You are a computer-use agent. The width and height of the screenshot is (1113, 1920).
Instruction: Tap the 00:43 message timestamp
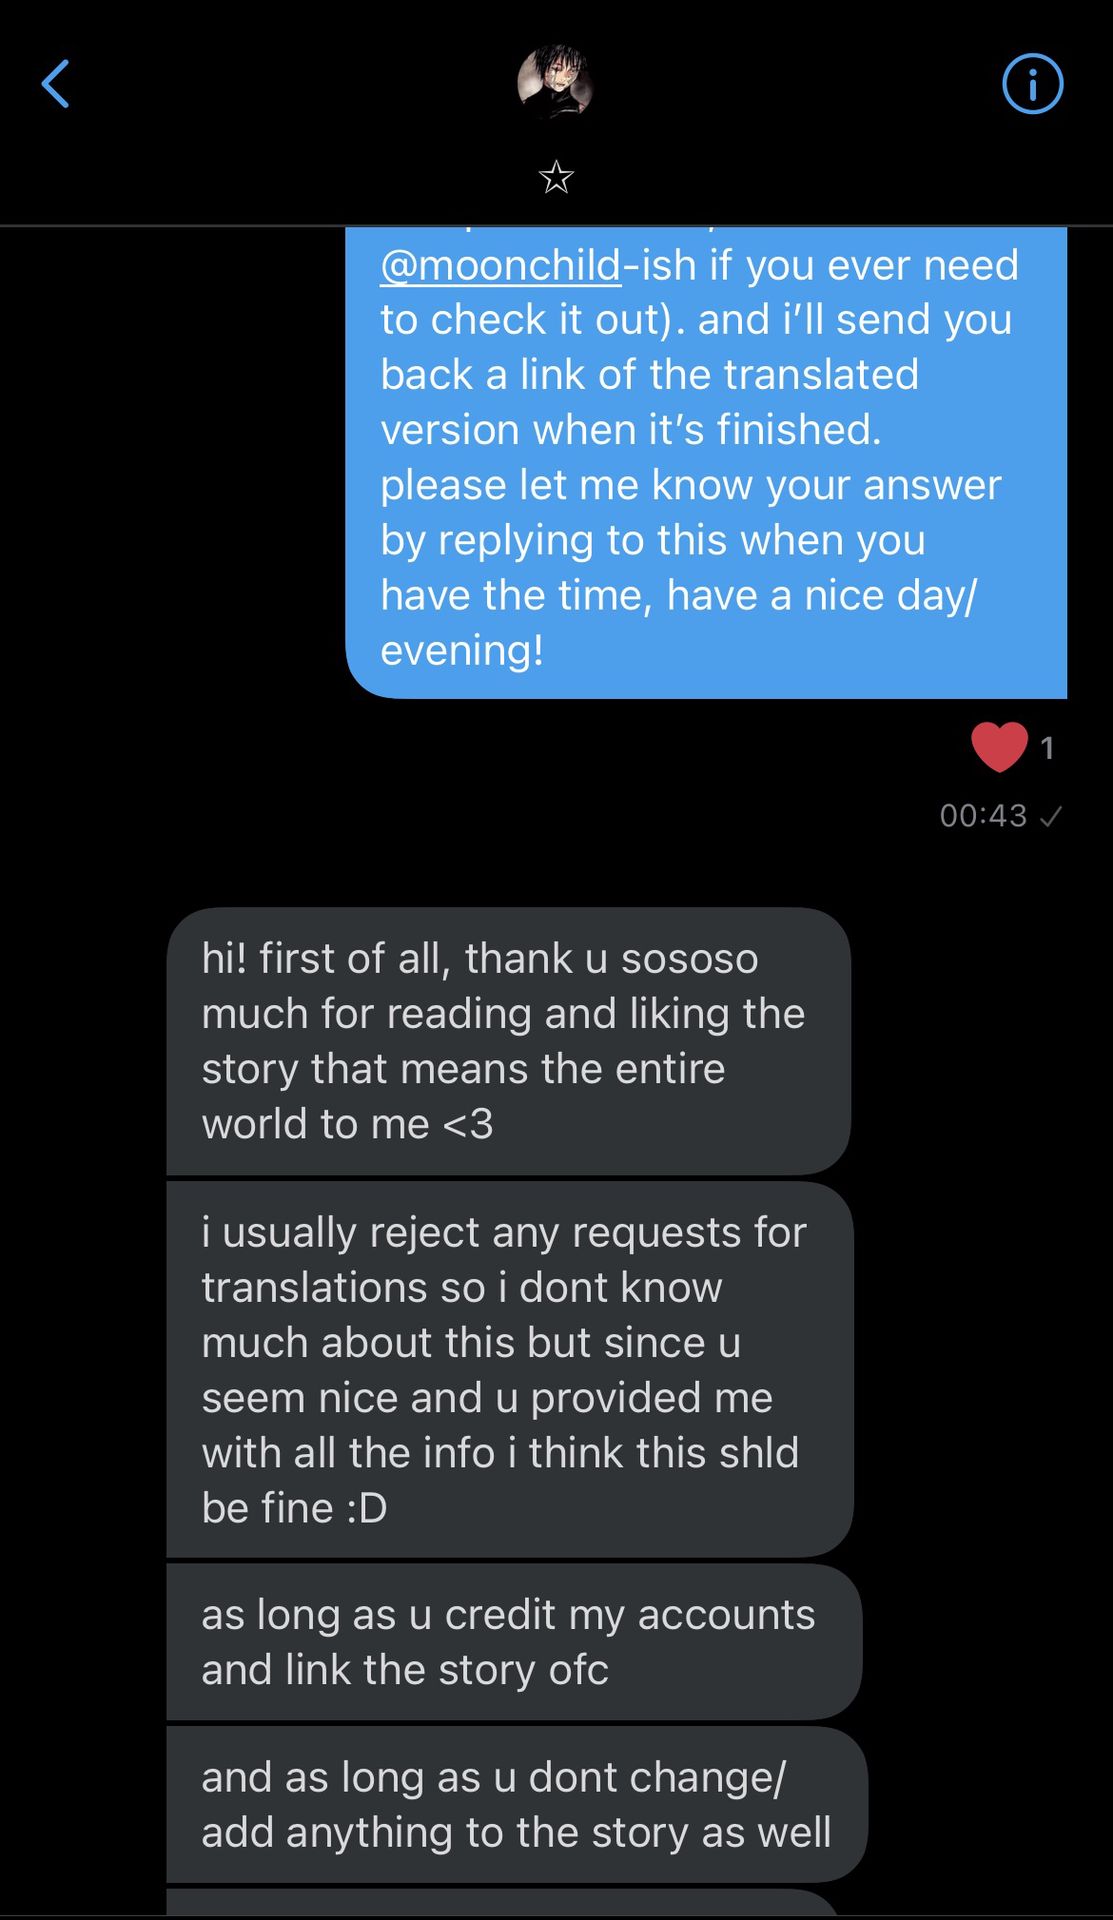(983, 816)
